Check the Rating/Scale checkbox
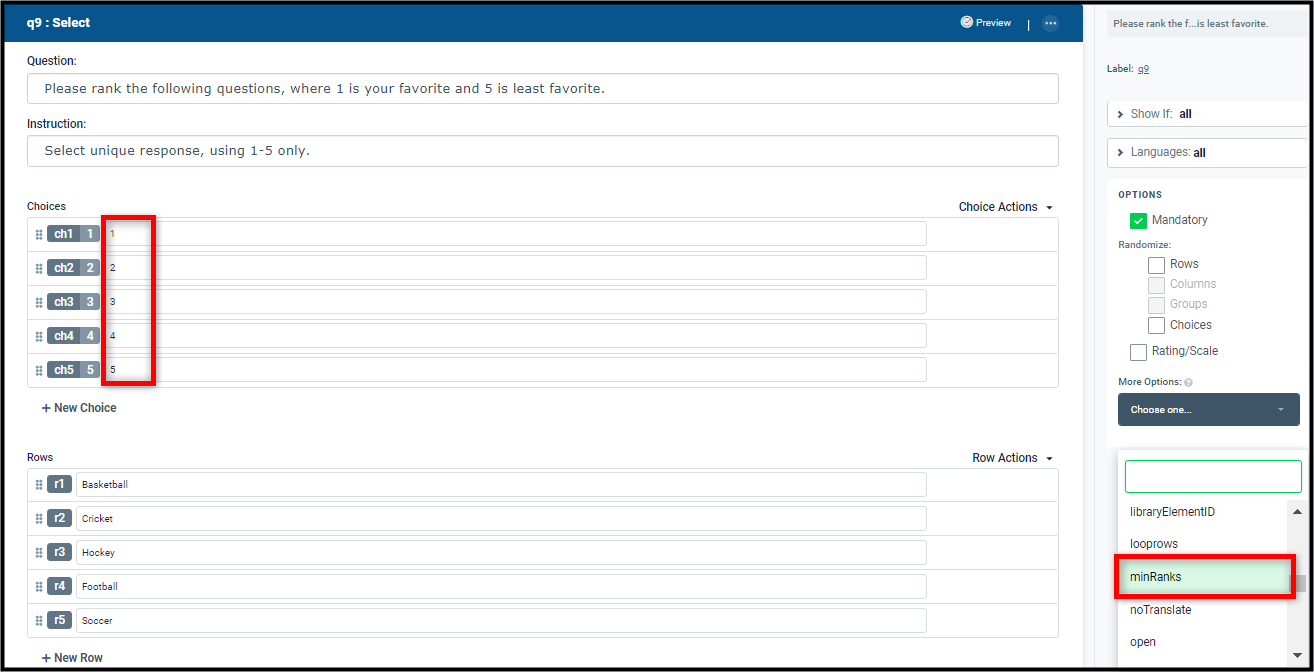Viewport: 1314px width, 672px height. 1138,352
